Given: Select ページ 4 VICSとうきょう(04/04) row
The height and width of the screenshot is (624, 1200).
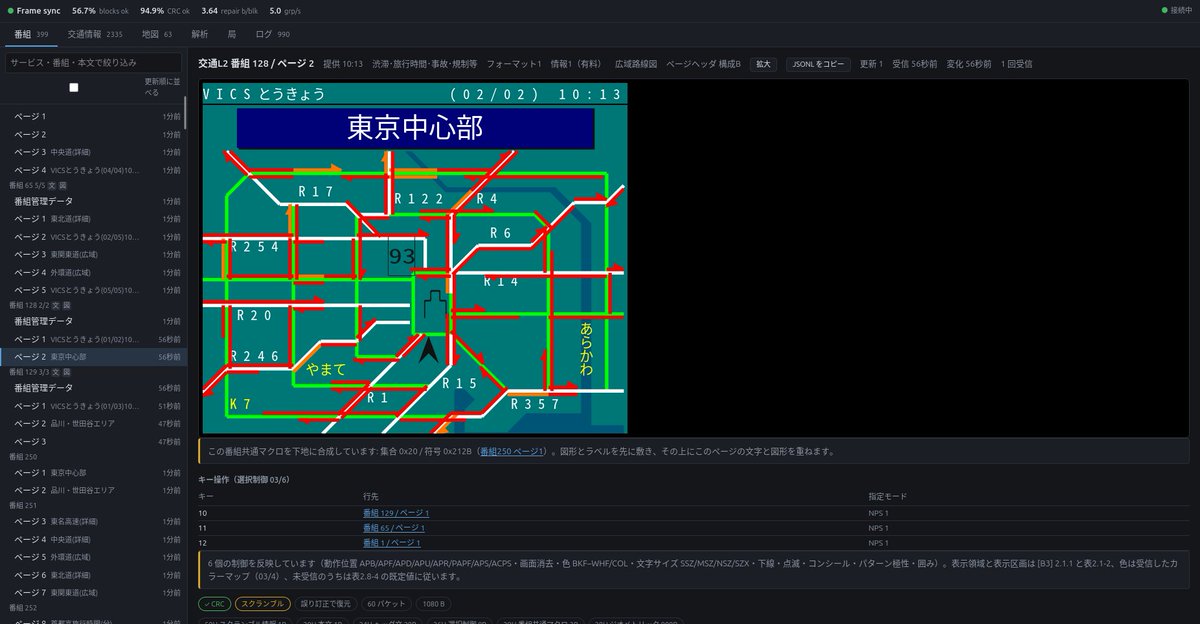Looking at the screenshot, I should [92, 170].
